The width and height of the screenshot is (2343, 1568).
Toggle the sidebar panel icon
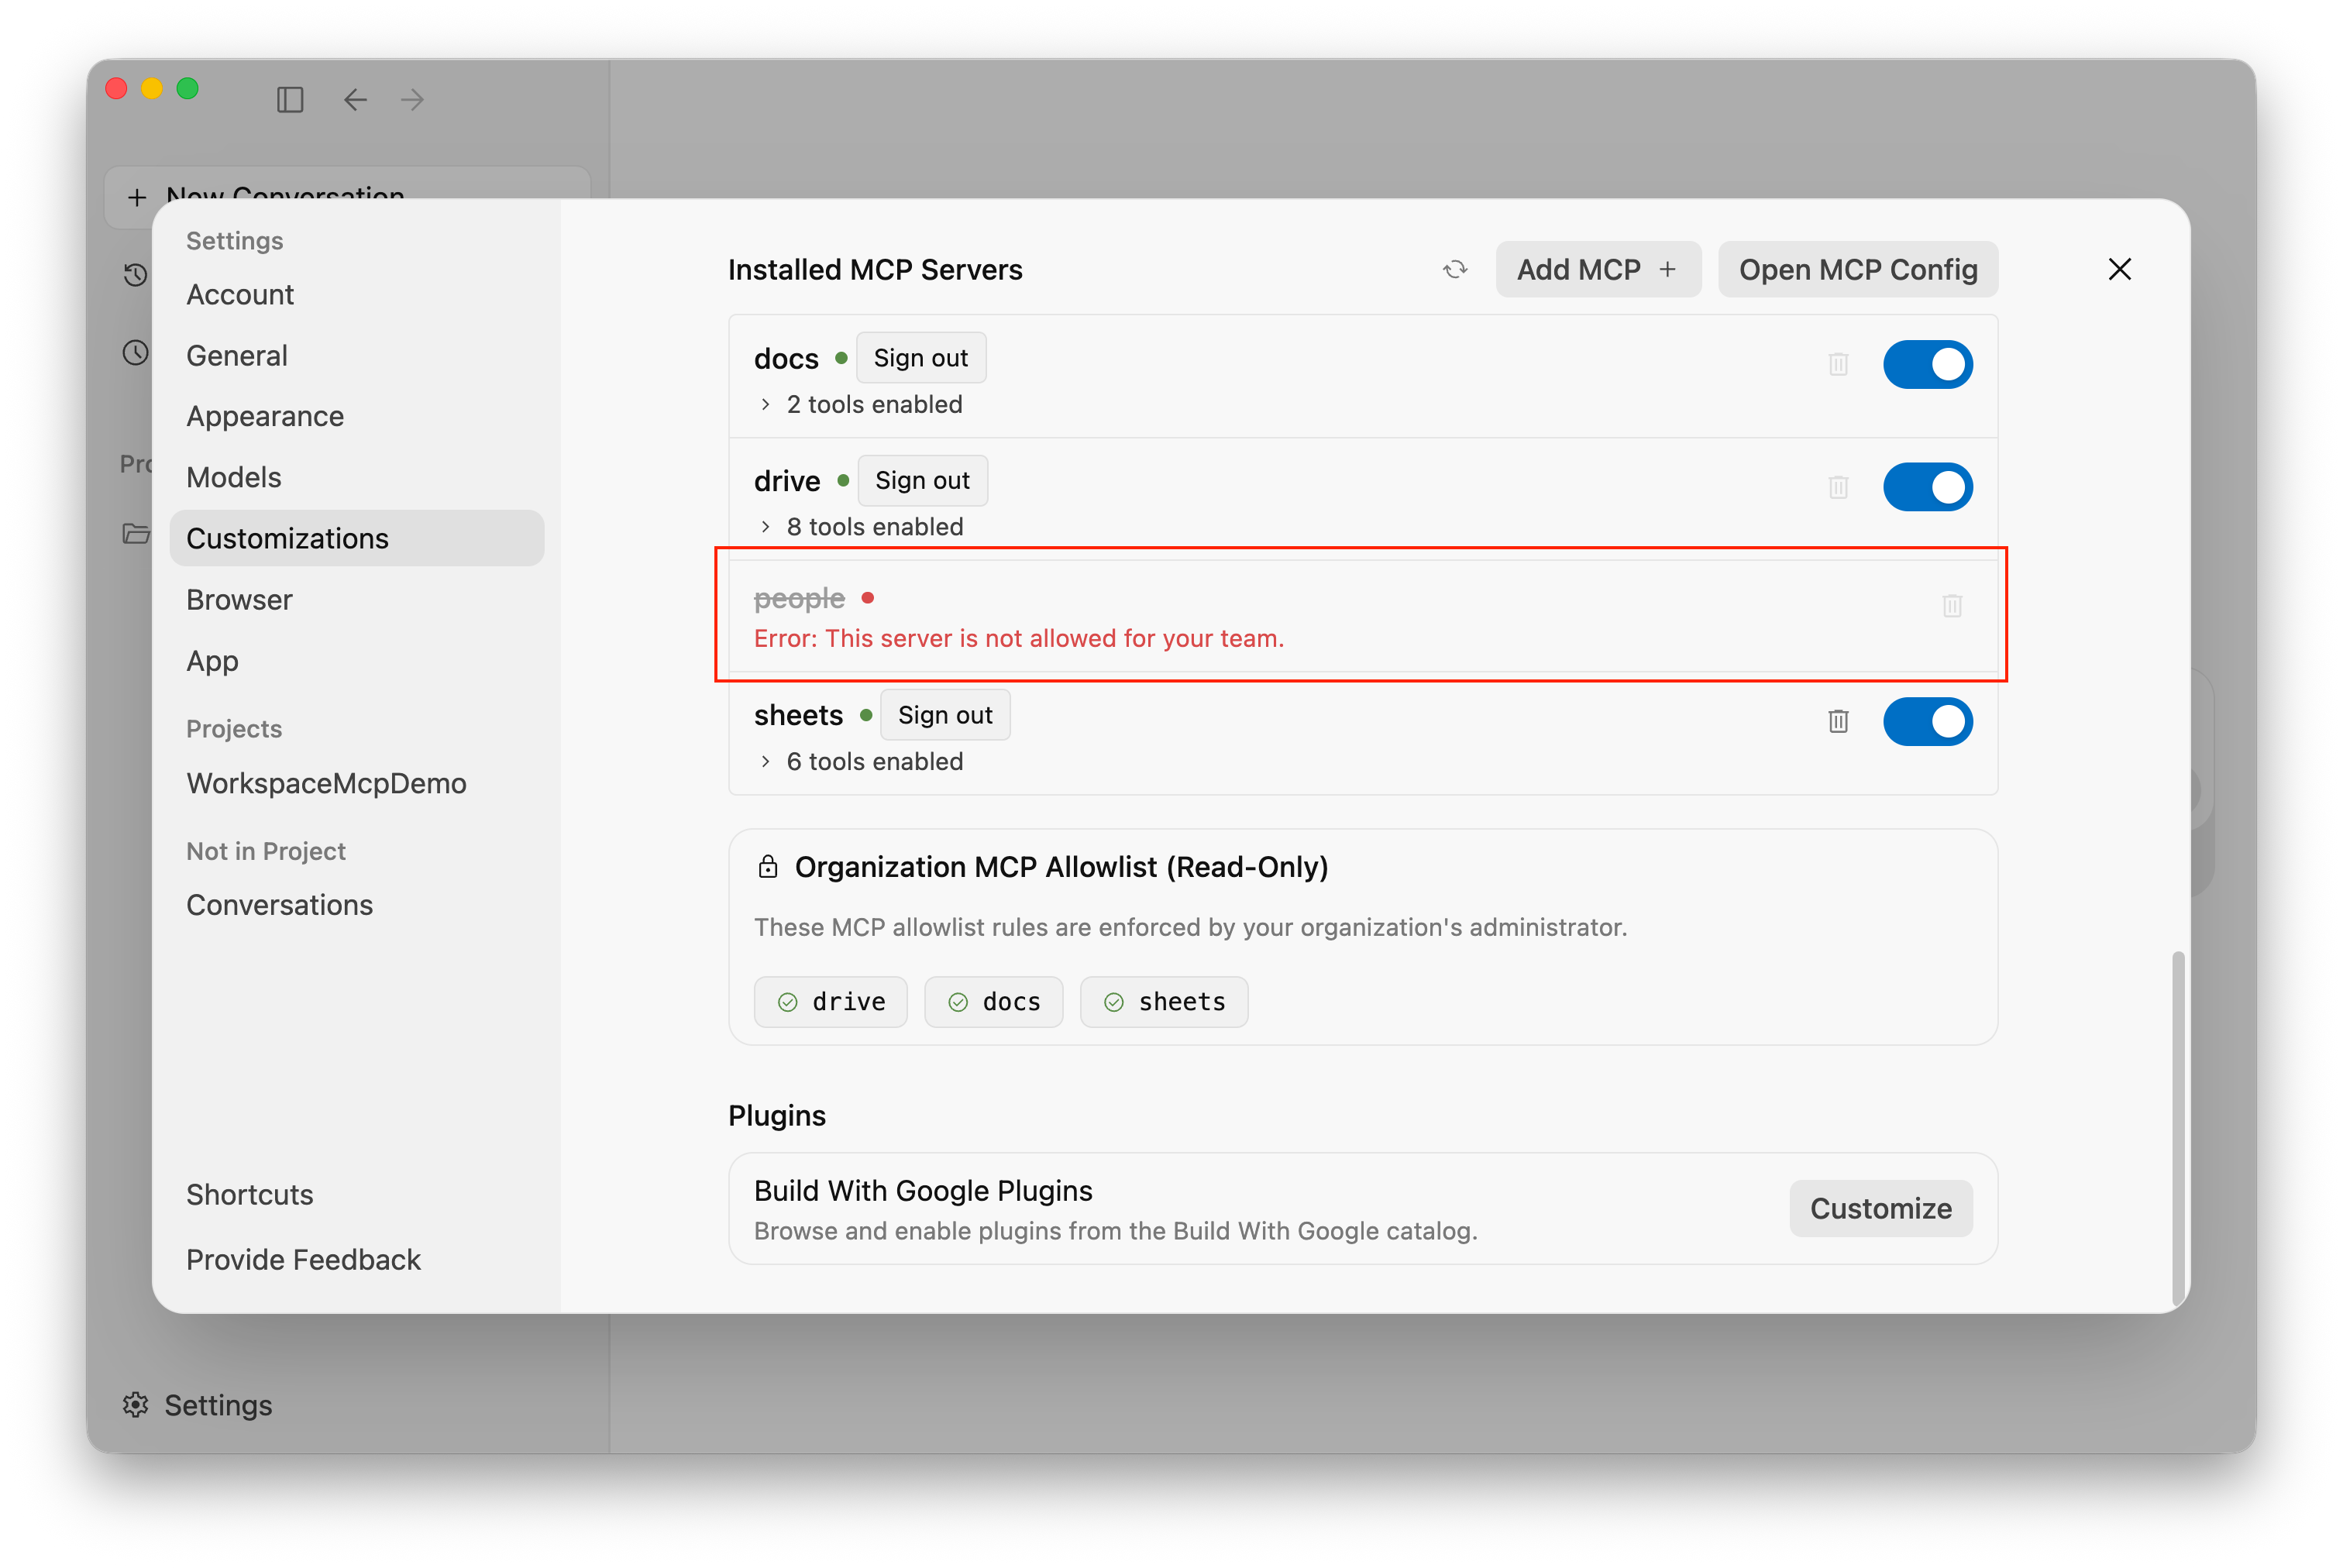(290, 99)
